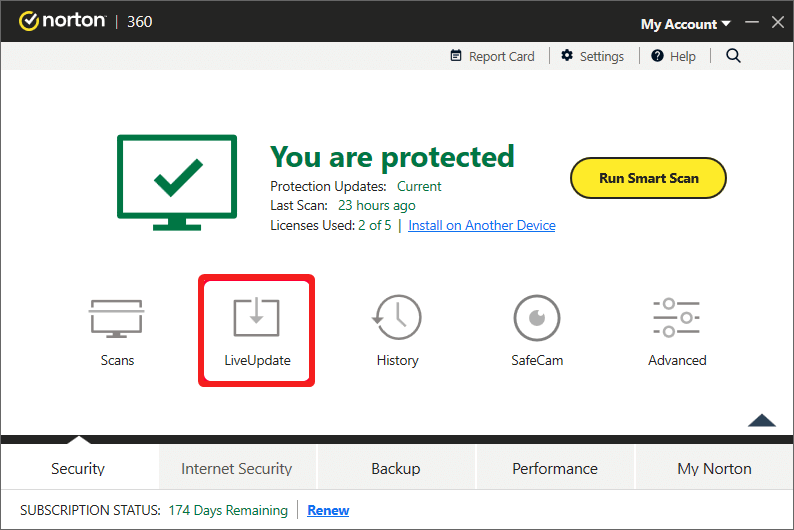Open the SafeCam icon
Screen dimensions: 794x530
537,318
